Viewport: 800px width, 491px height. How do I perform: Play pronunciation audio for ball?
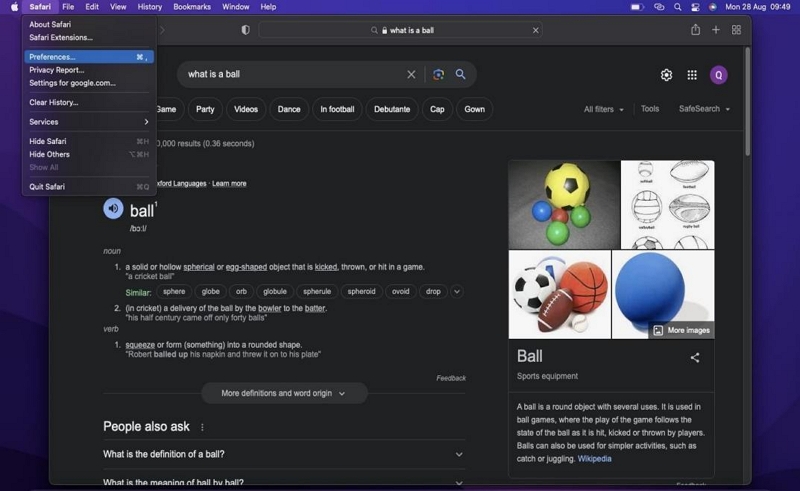pyautogui.click(x=113, y=208)
